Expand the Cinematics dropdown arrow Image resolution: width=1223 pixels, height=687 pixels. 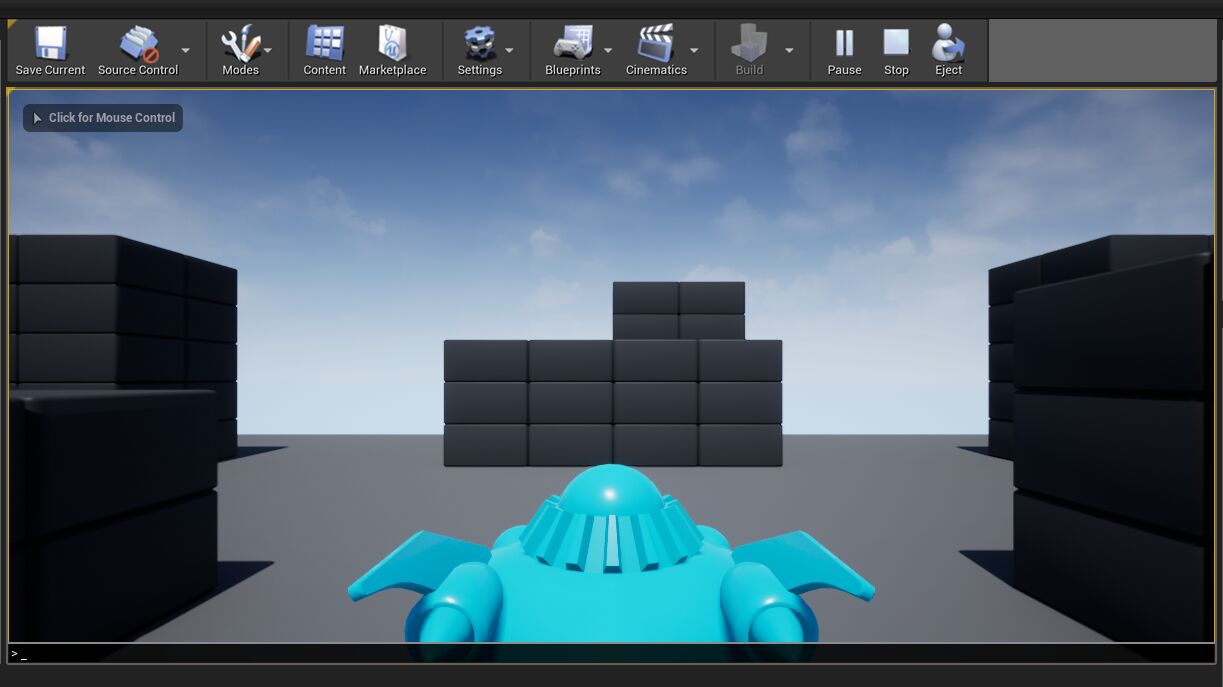click(694, 50)
